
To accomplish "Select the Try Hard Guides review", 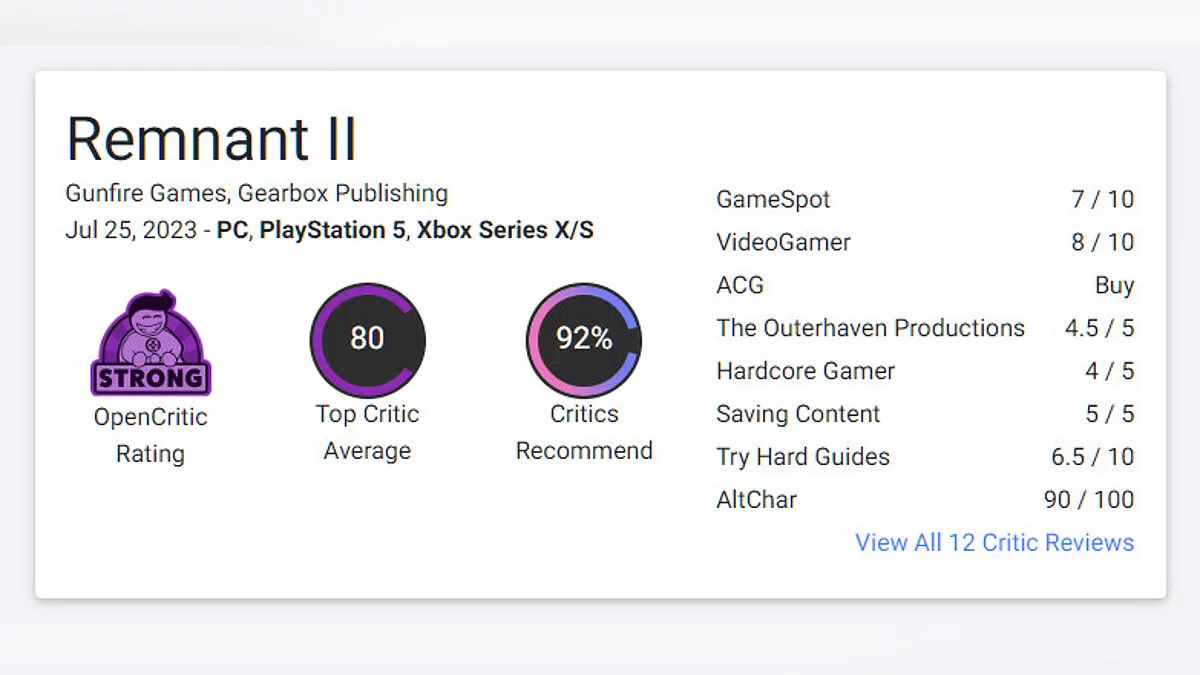I will (x=803, y=457).
